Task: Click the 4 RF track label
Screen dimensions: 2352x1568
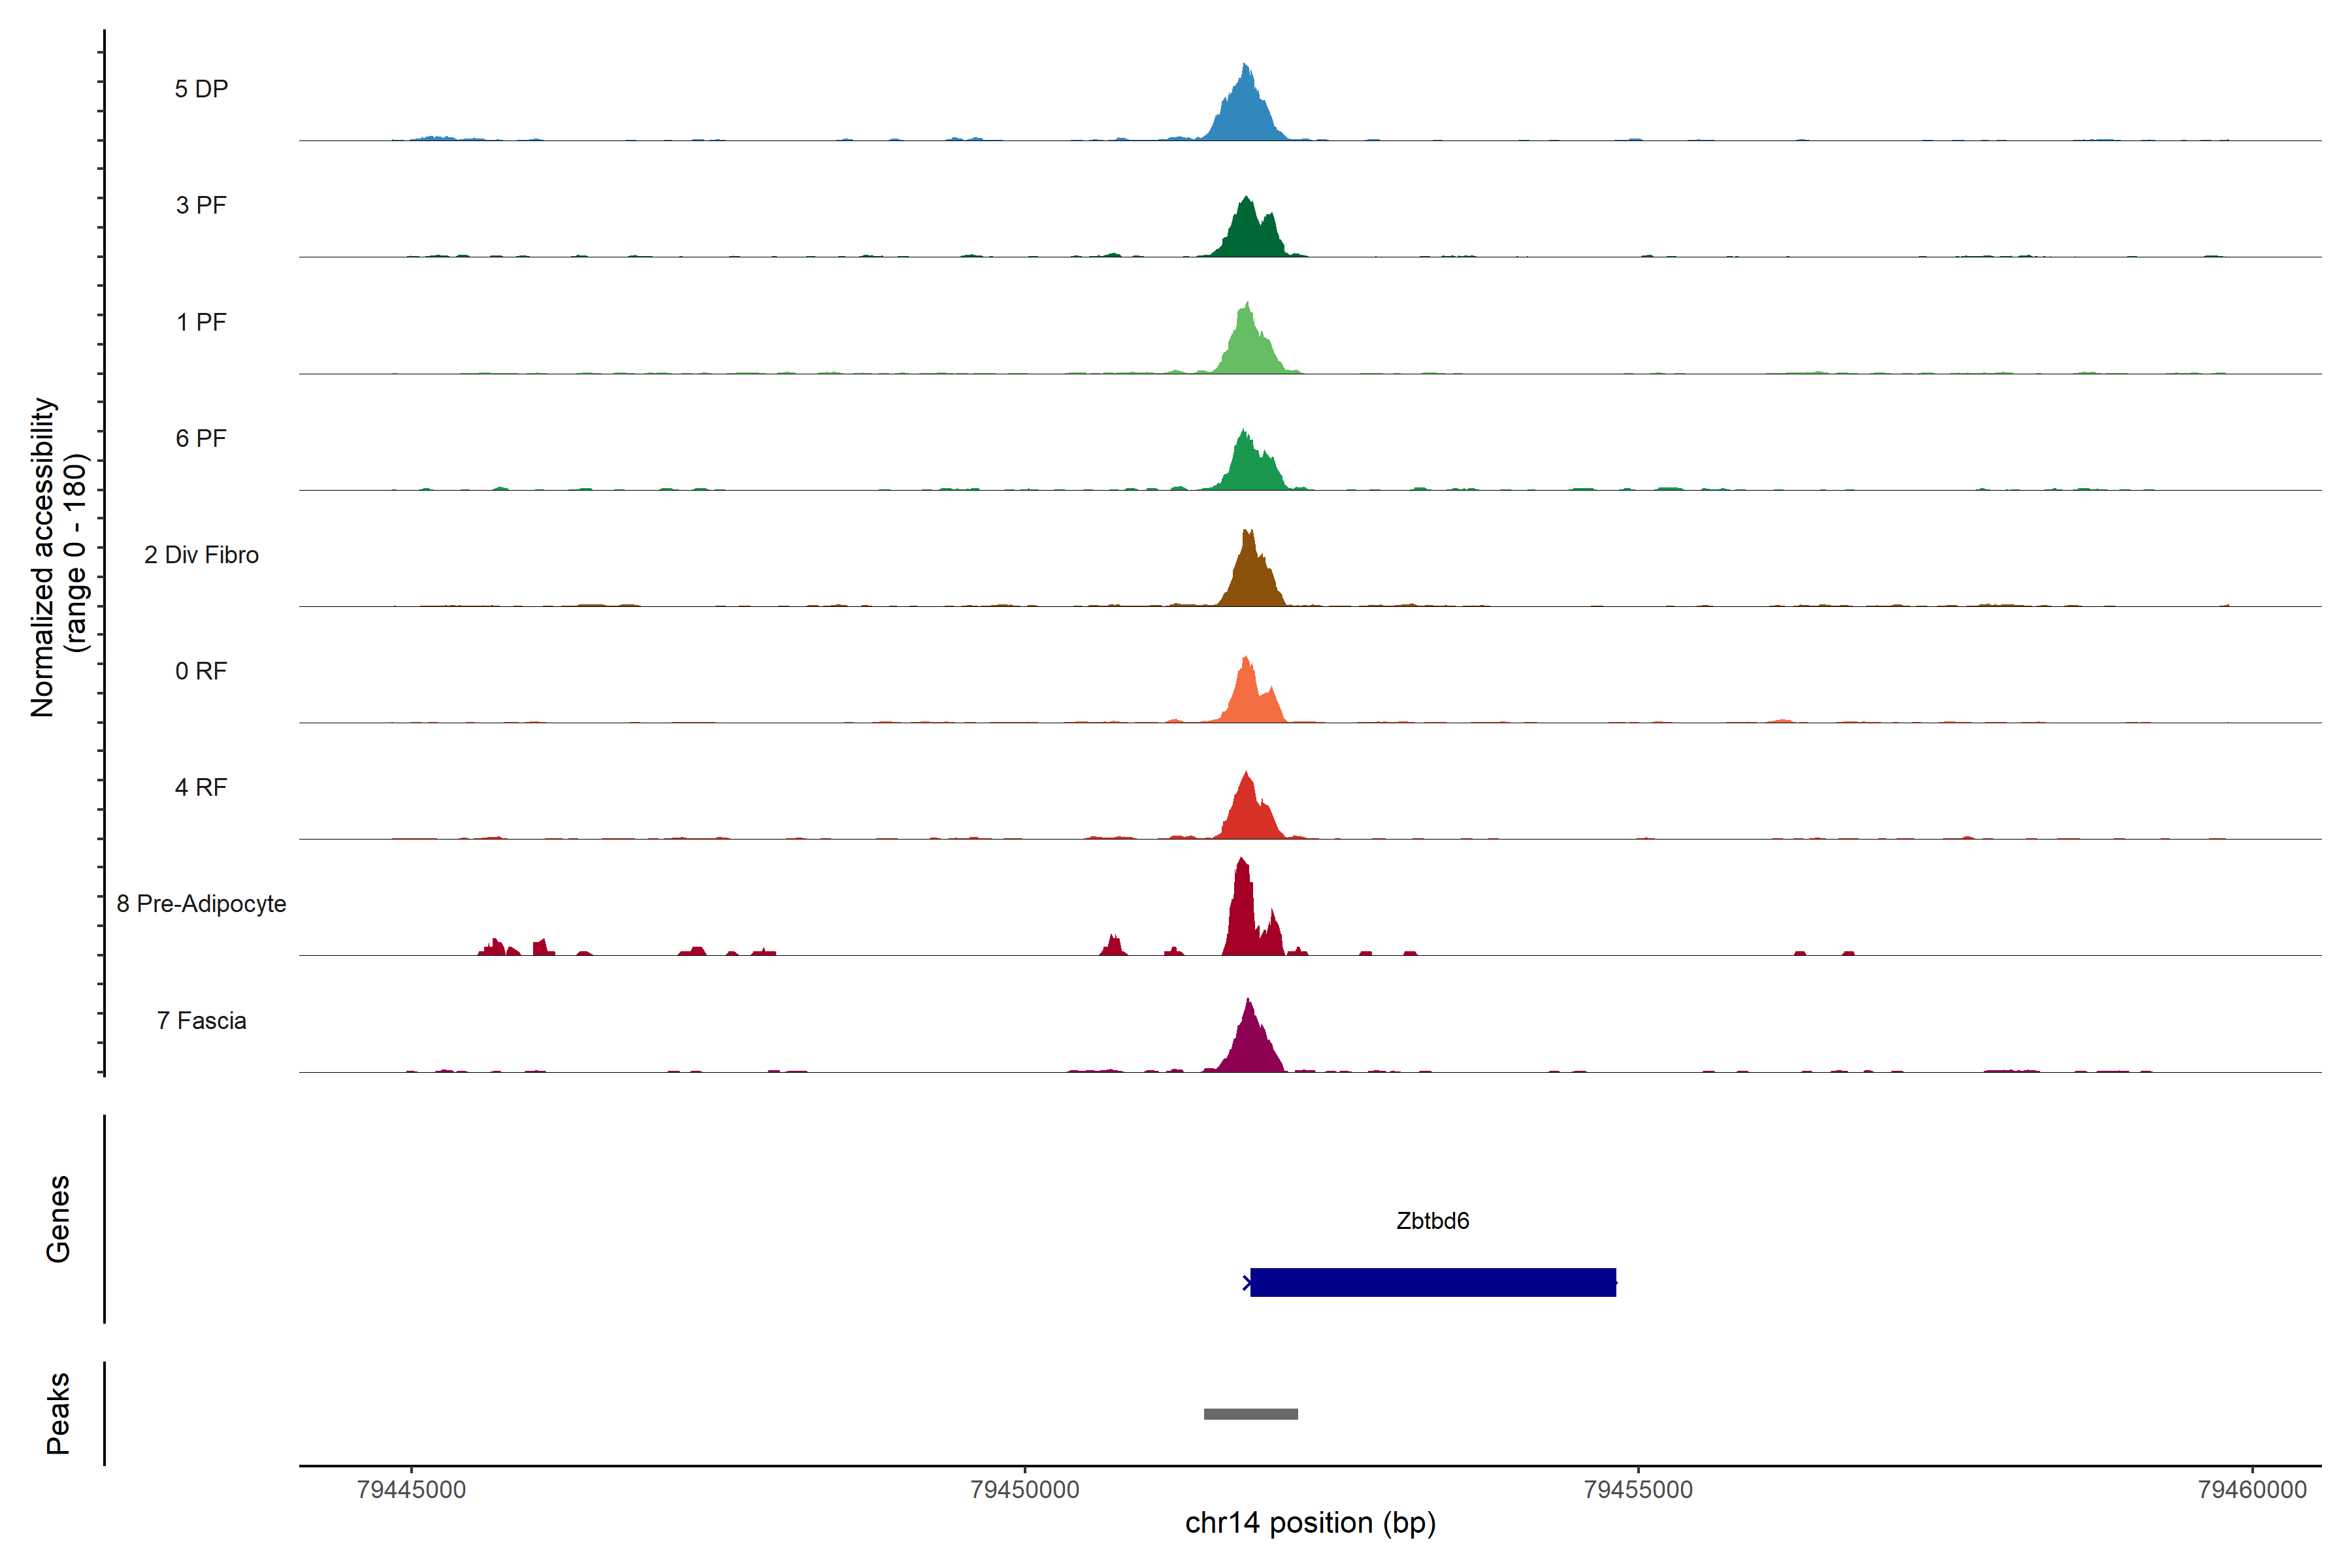Action: pos(201,787)
